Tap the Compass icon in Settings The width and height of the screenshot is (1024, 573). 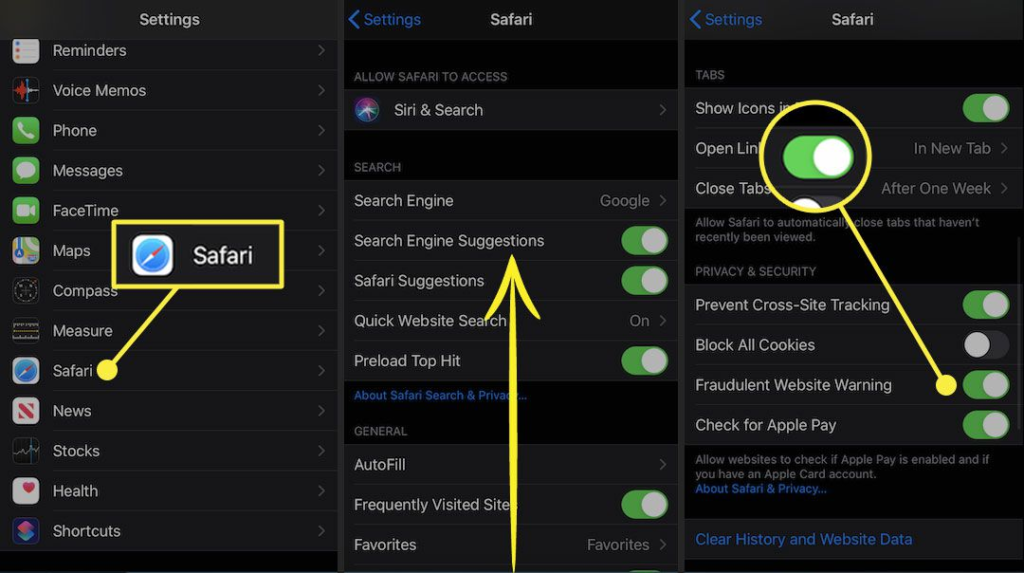click(25, 291)
